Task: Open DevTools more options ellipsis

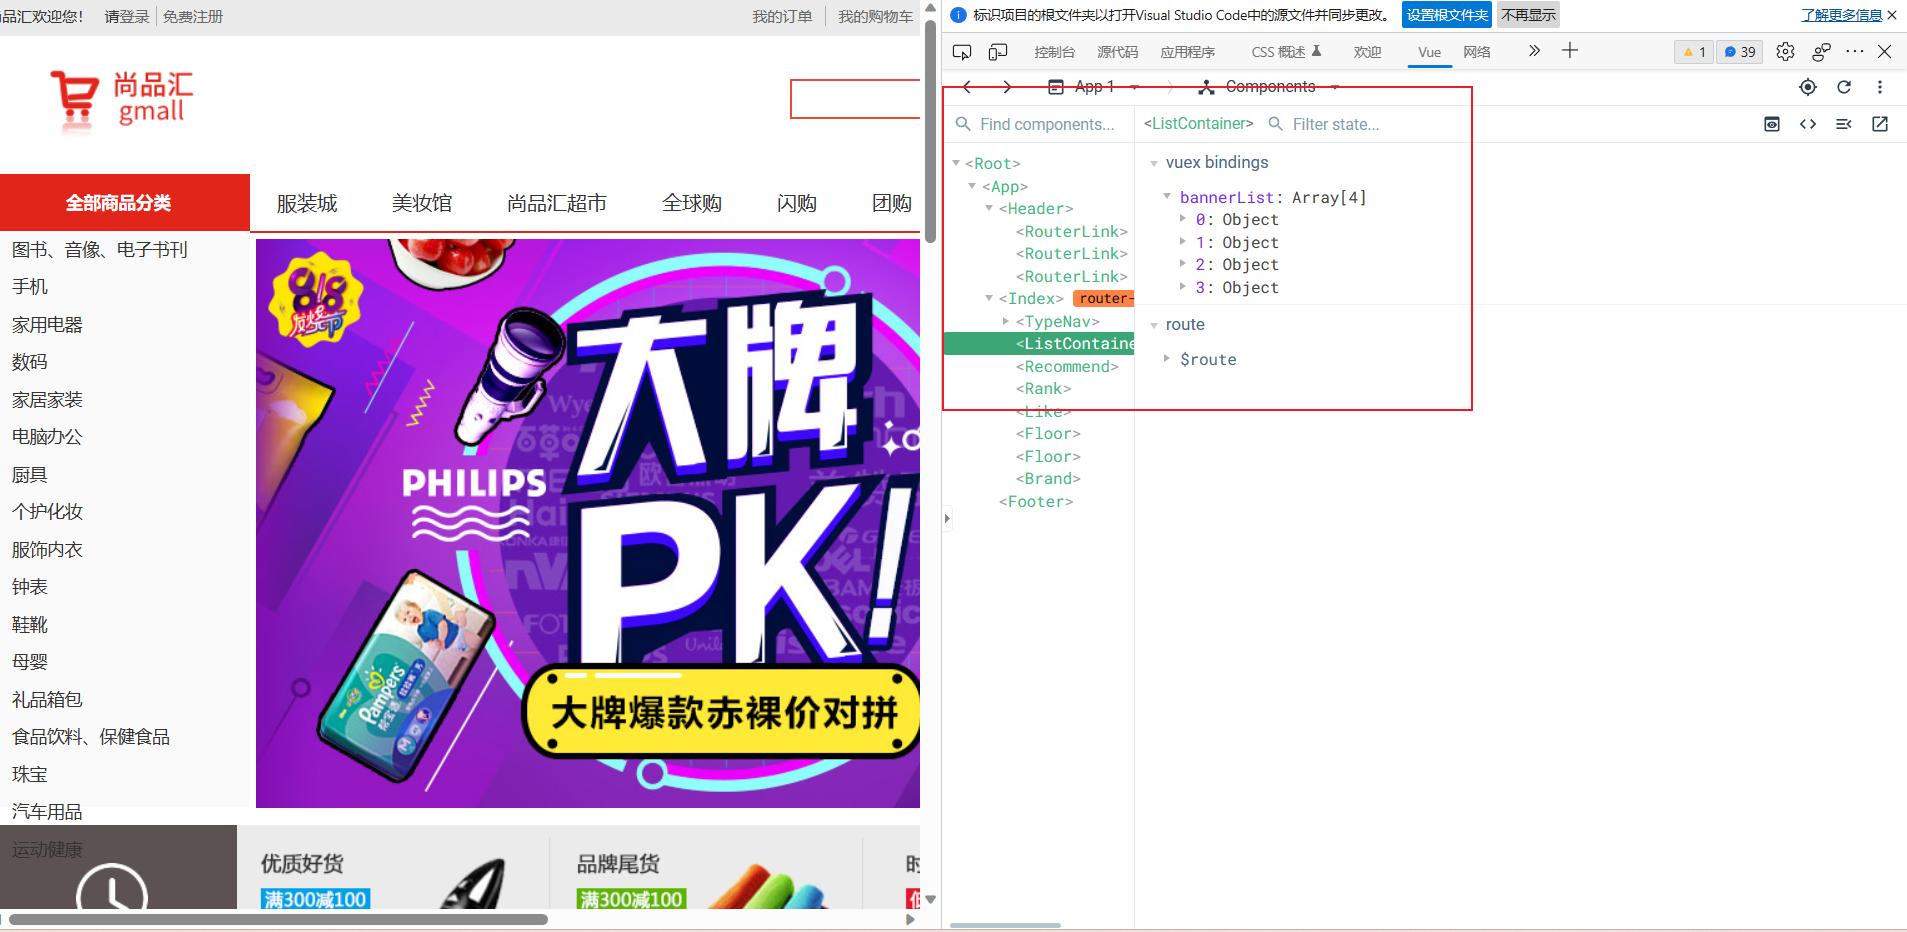Action: [1855, 51]
